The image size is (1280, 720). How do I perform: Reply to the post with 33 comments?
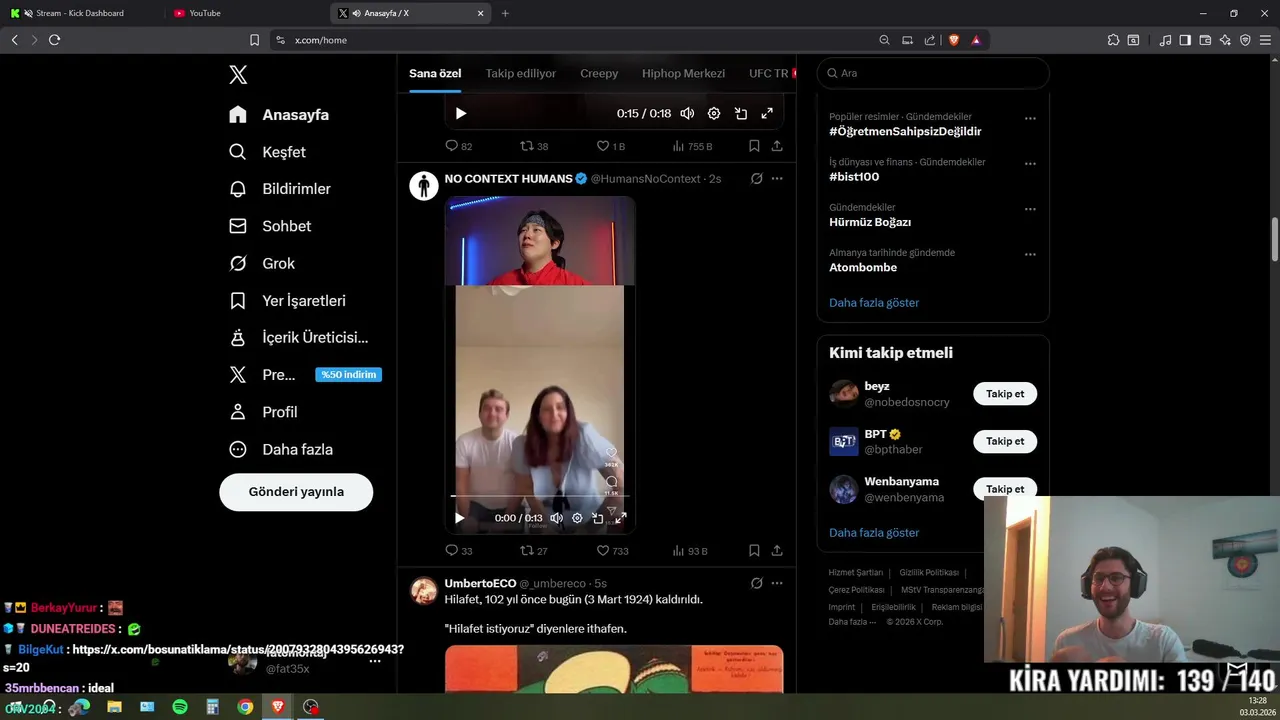point(458,550)
